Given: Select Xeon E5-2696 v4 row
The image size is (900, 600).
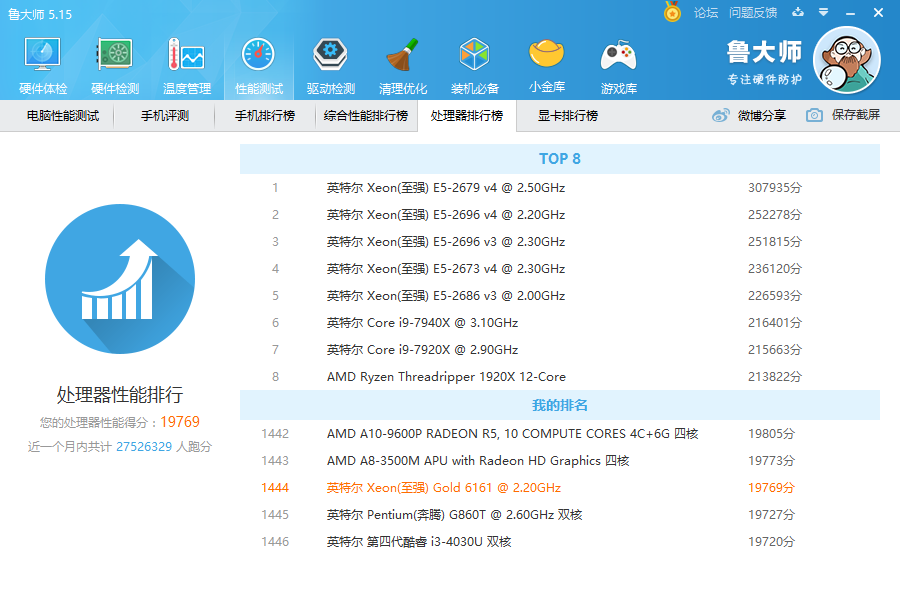Looking at the screenshot, I should (560, 215).
